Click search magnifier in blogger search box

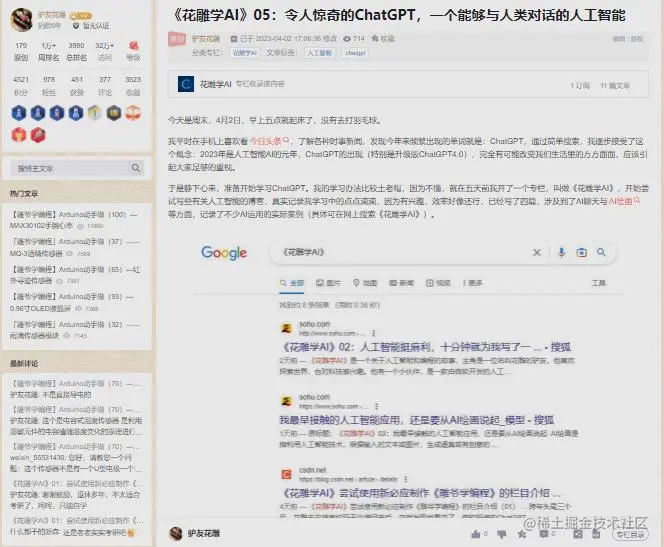[136, 168]
